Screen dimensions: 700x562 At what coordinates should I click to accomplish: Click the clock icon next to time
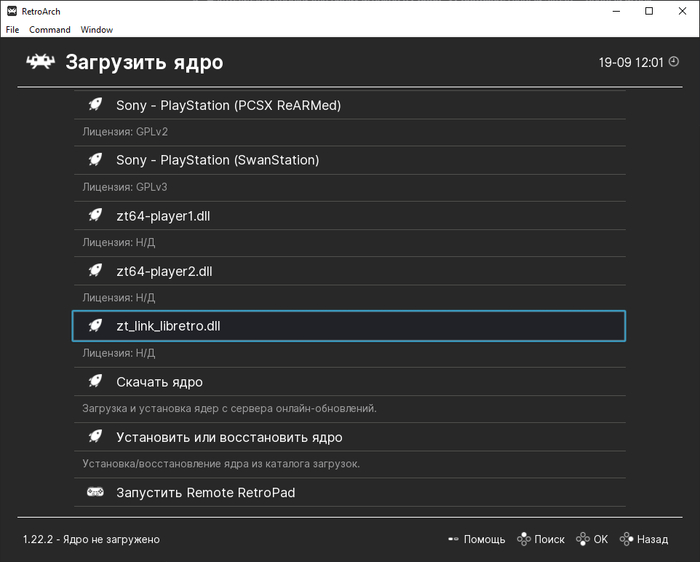(674, 62)
